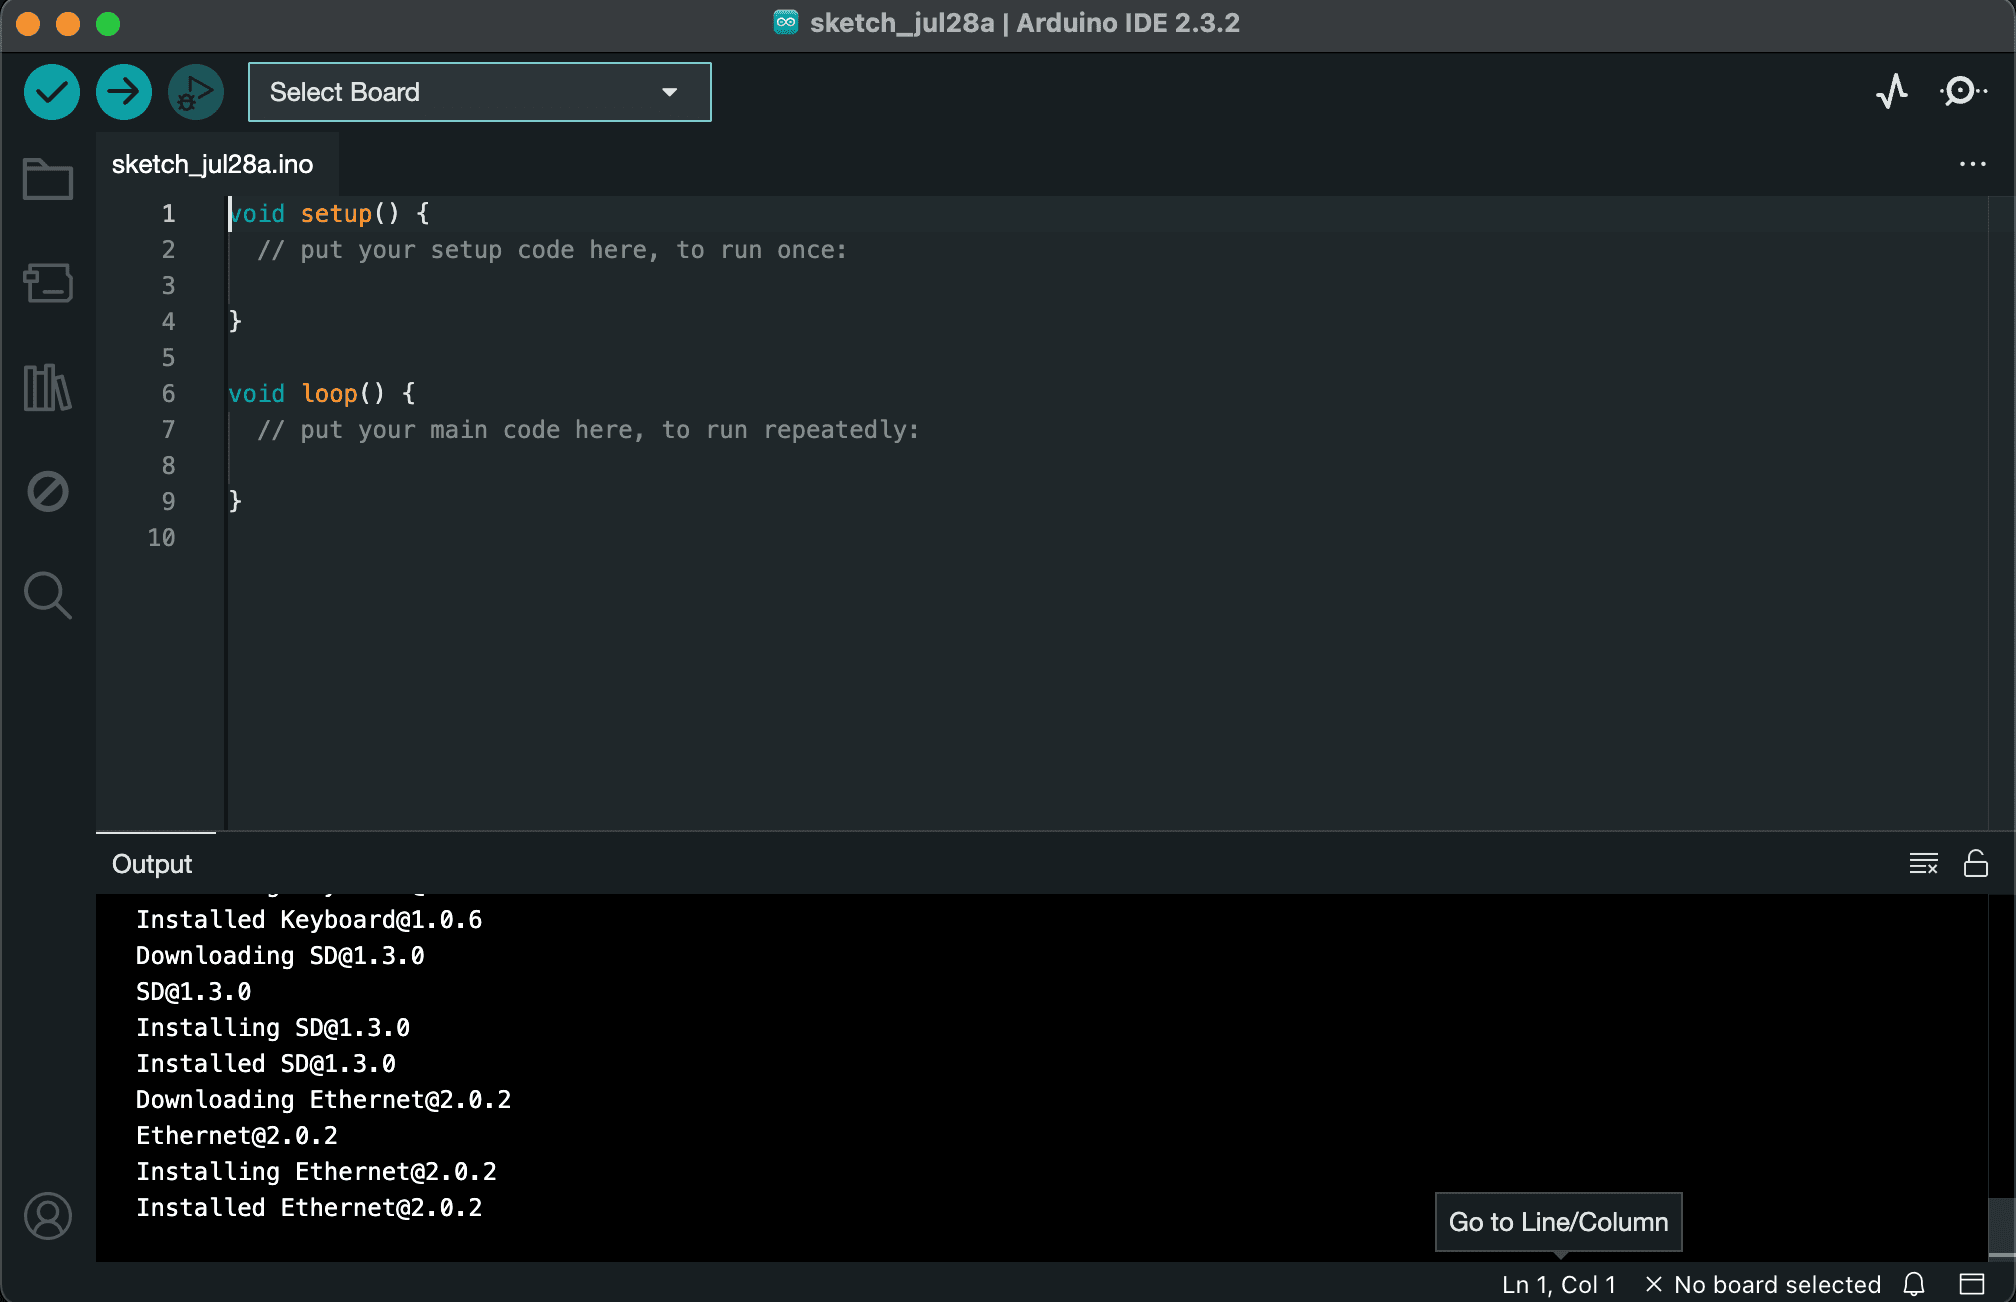The width and height of the screenshot is (2016, 1302).
Task: Open the Sketchbook folder panel
Action: pyautogui.click(x=48, y=179)
